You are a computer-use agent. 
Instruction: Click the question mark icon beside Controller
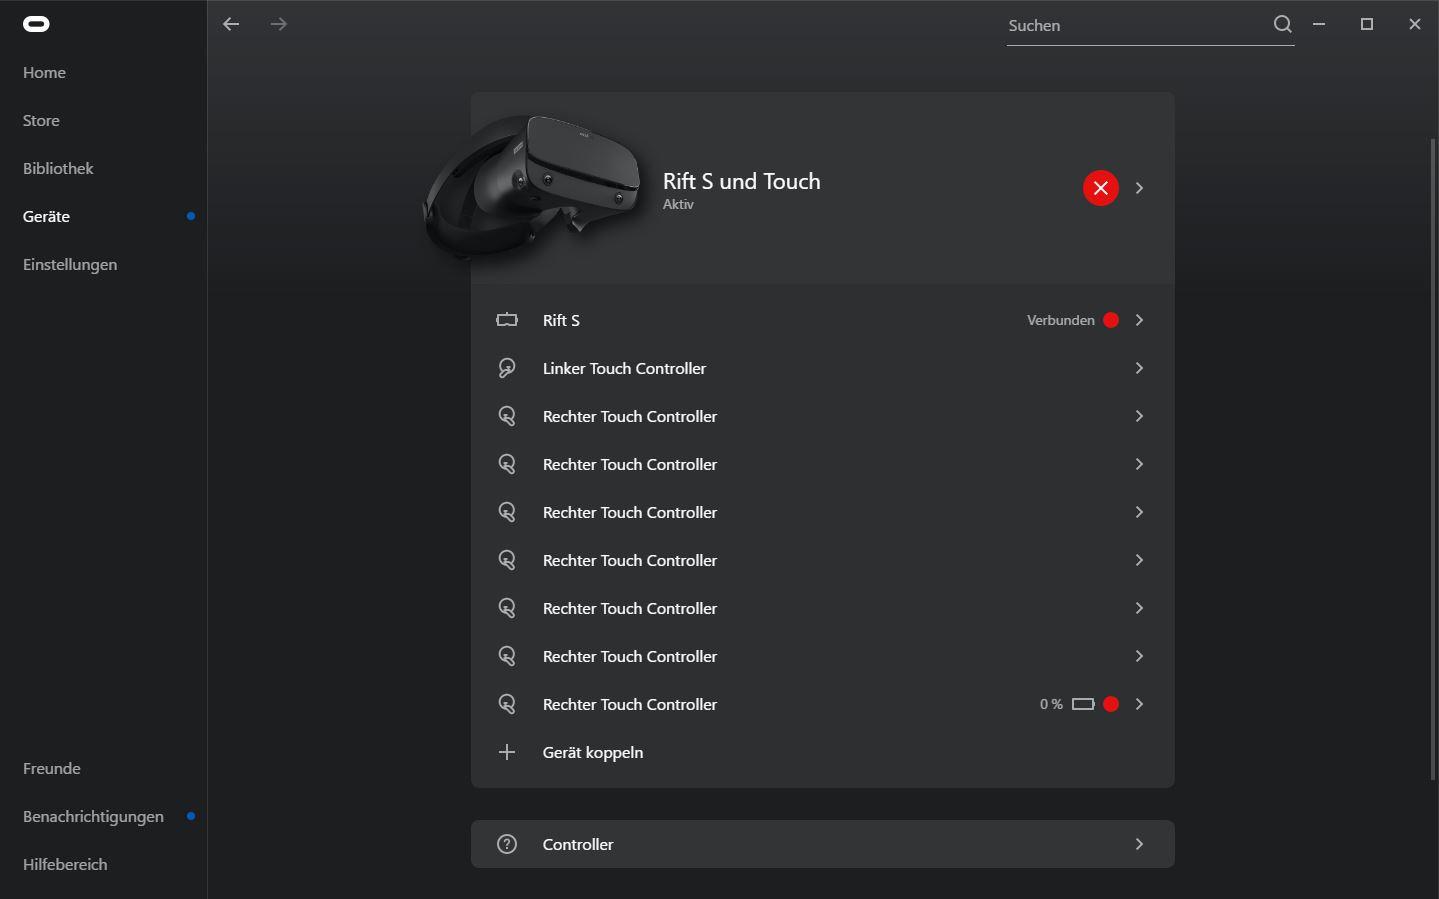coord(507,844)
